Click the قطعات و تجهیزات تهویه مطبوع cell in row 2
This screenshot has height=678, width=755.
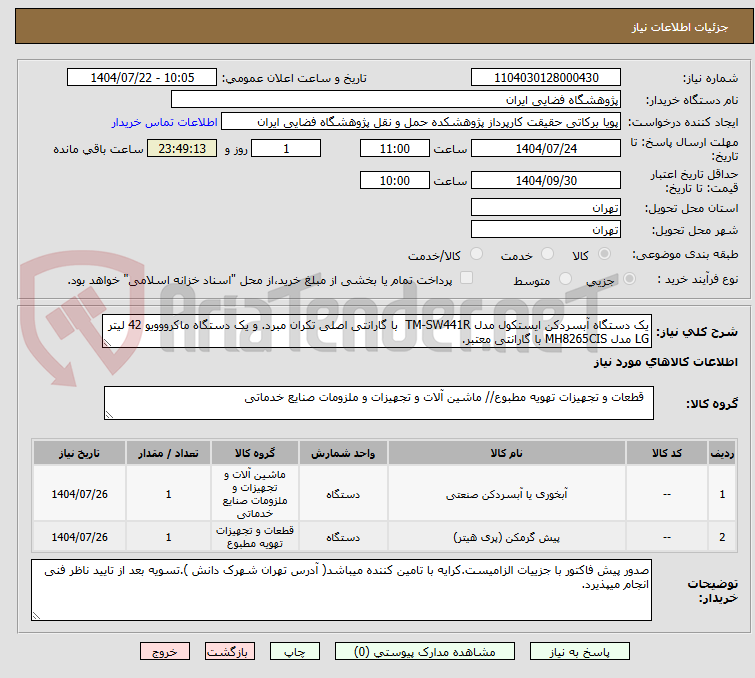coord(255,537)
